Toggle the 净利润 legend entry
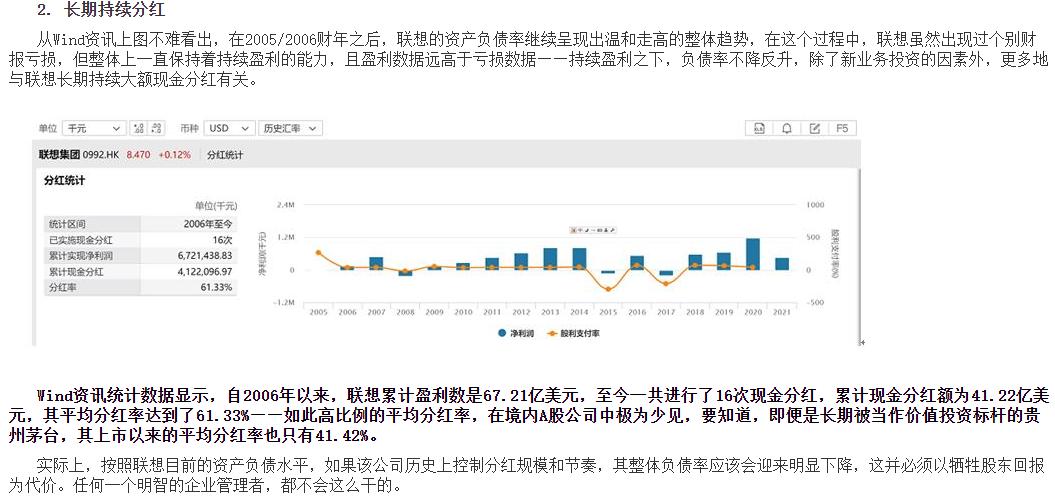This screenshot has width=1055, height=504. pyautogui.click(x=516, y=333)
